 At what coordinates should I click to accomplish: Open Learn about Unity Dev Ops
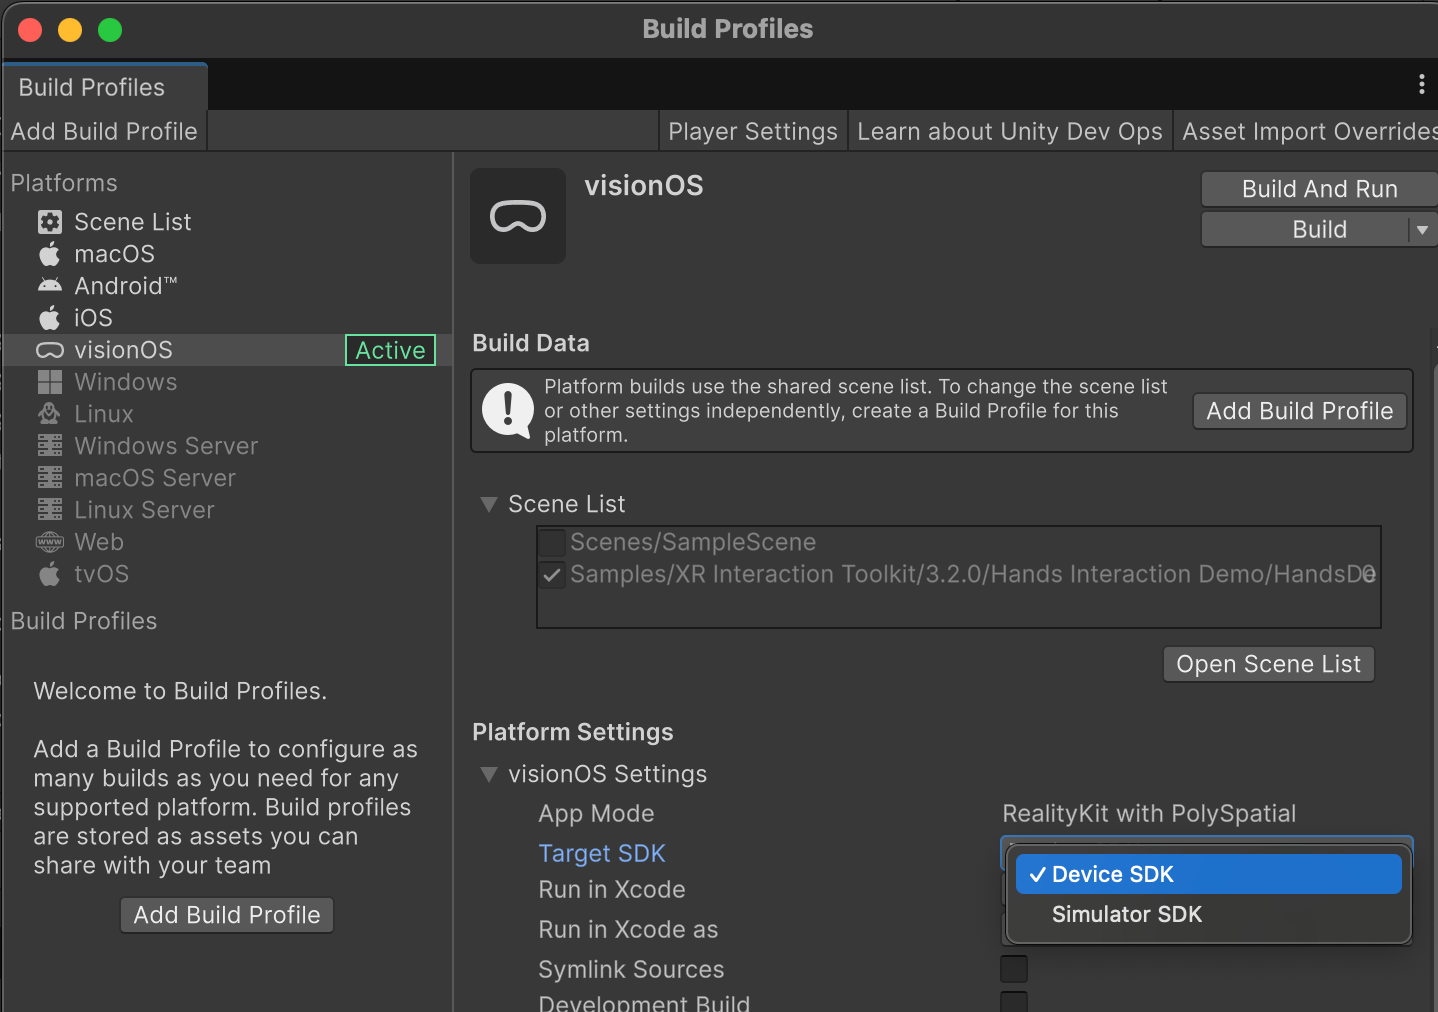pos(1010,131)
